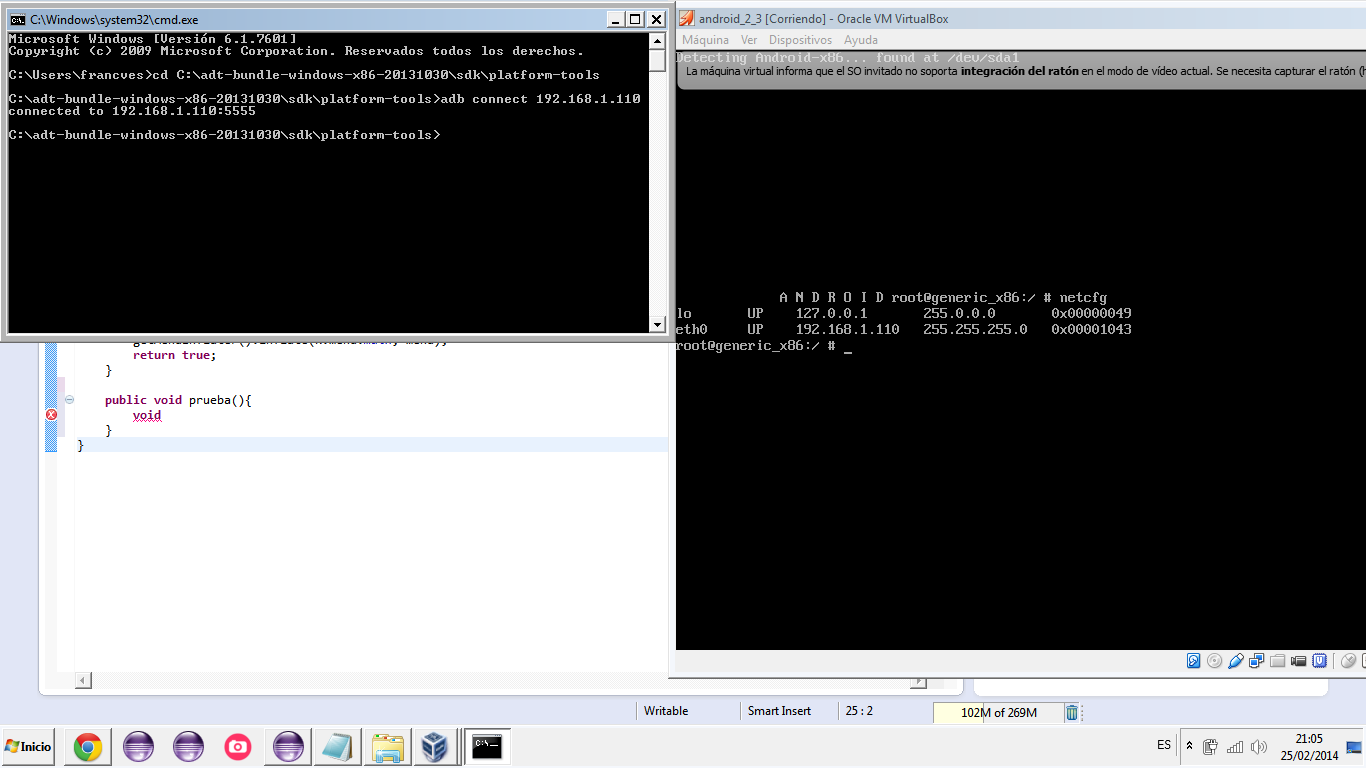The height and width of the screenshot is (768, 1366).
Task: Click the 255.255.255.0 netmask in the VM
Action: [x=975, y=329]
